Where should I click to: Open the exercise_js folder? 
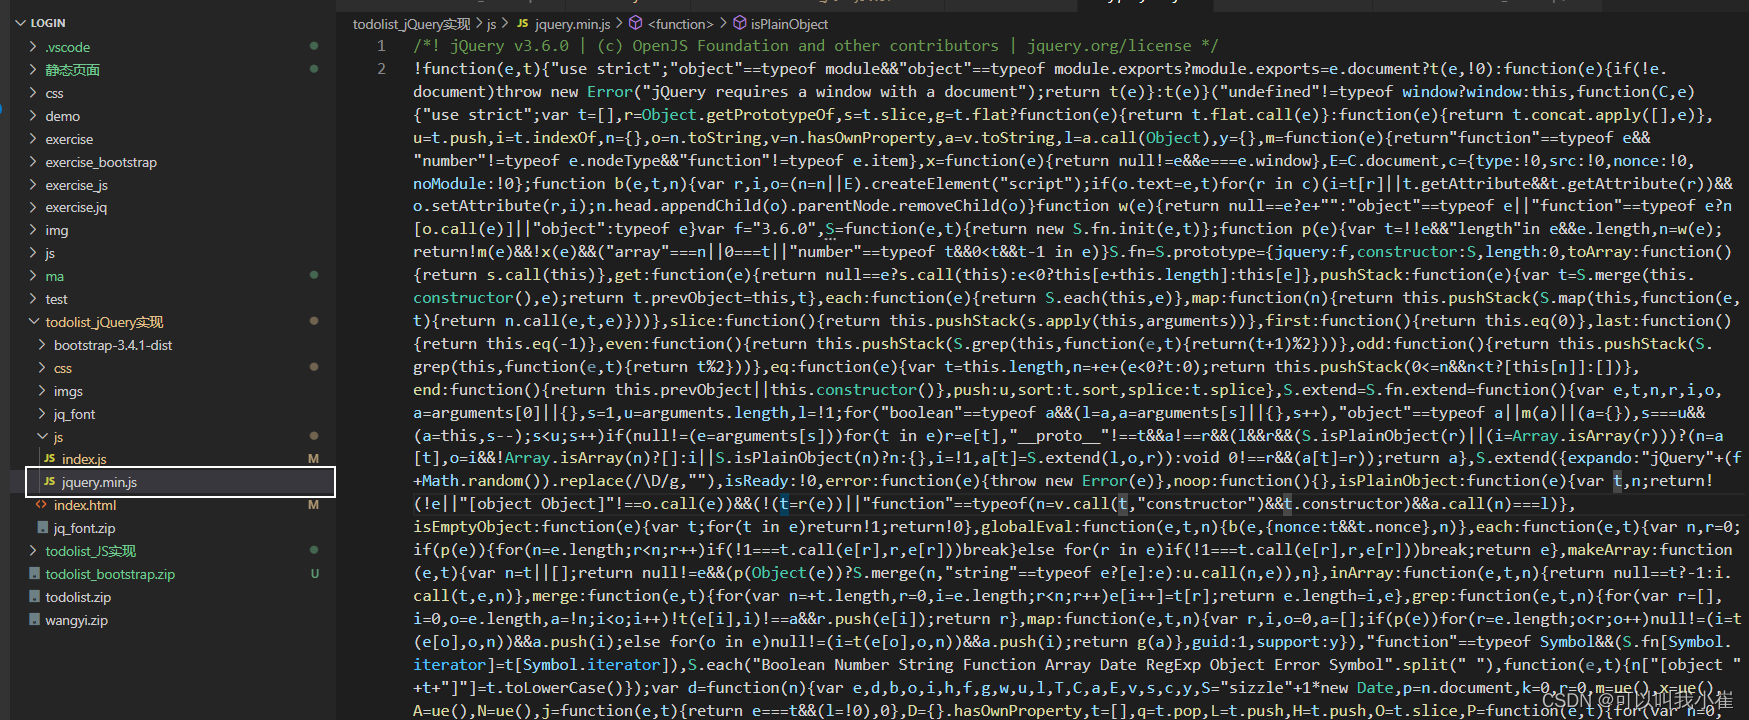point(76,185)
